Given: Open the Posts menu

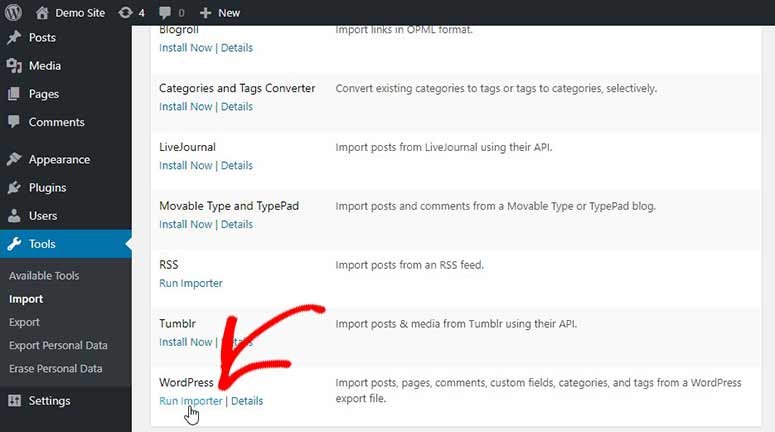Looking at the screenshot, I should coord(42,38).
